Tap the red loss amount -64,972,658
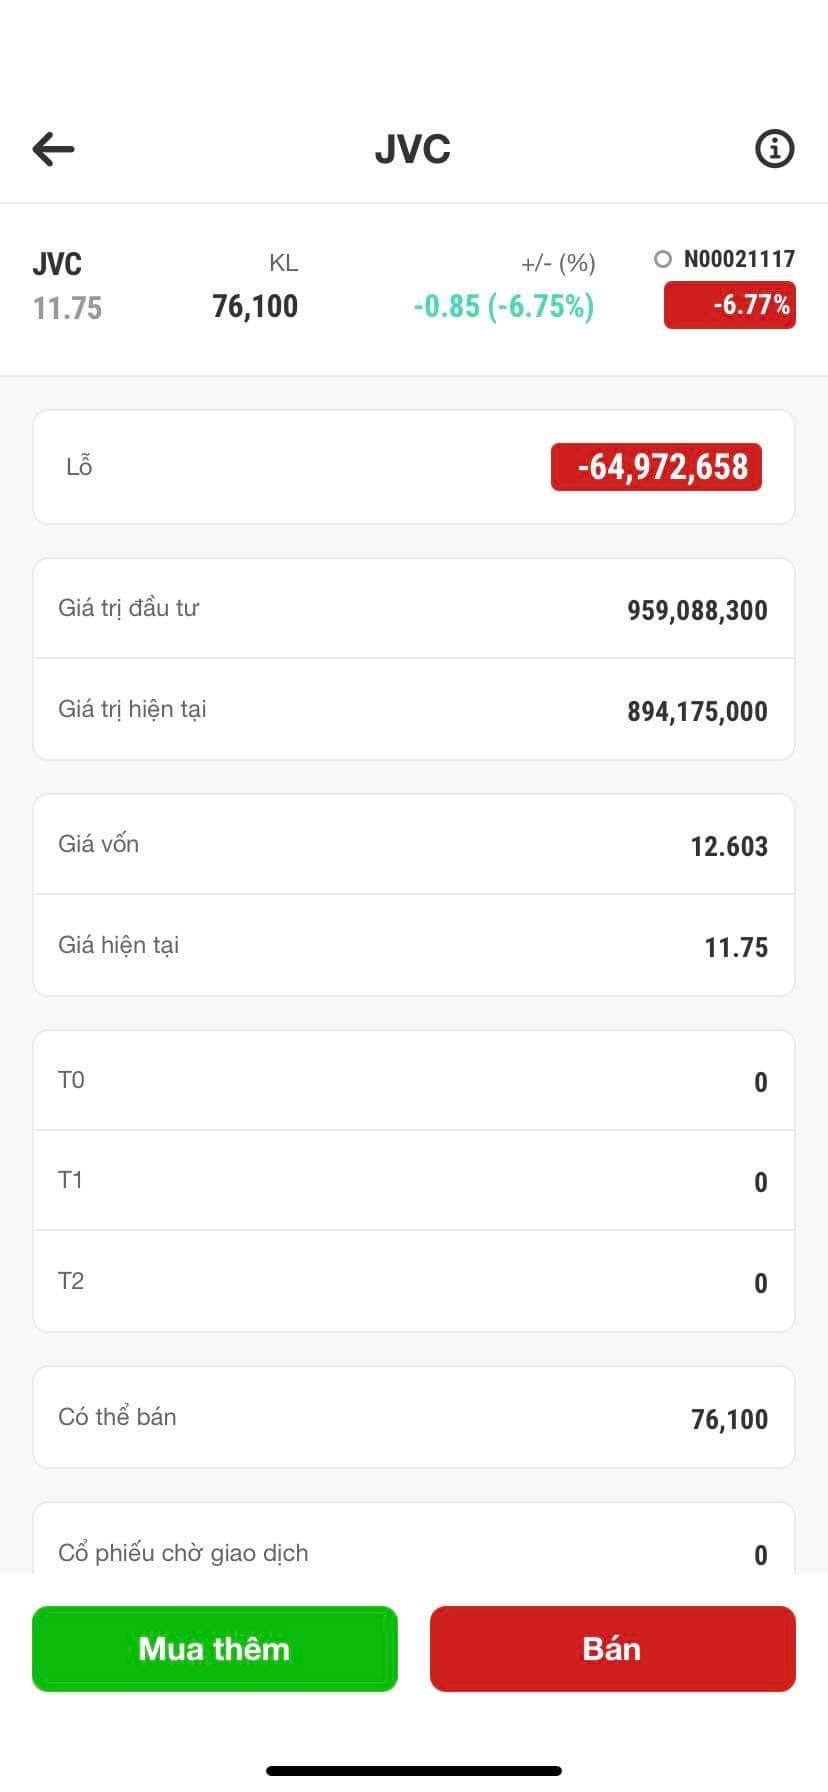Image resolution: width=828 pixels, height=1792 pixels. tap(656, 467)
